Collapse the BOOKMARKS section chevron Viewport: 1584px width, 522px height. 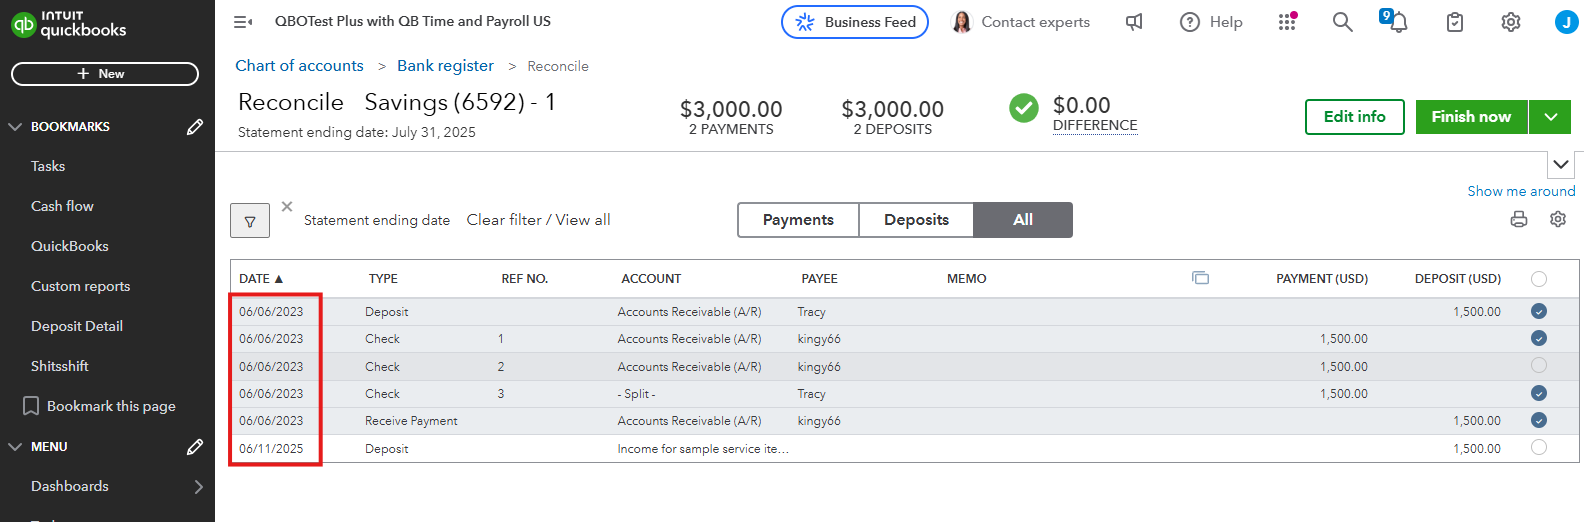pyautogui.click(x=15, y=127)
